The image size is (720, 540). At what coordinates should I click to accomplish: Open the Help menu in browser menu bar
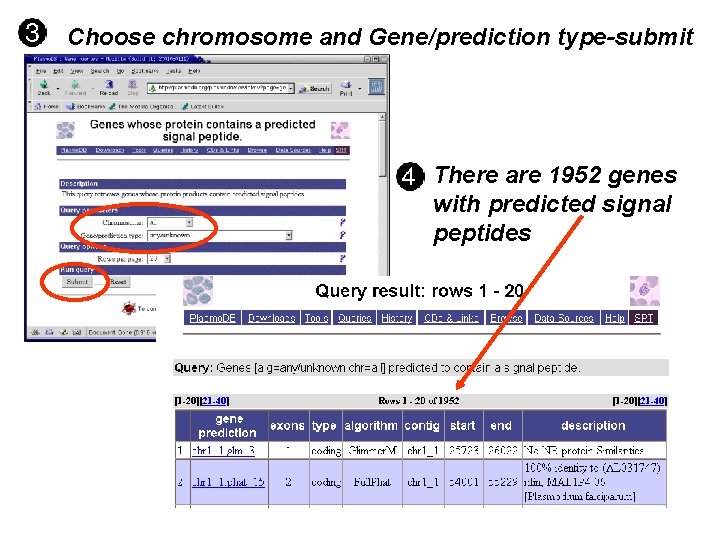(194, 71)
